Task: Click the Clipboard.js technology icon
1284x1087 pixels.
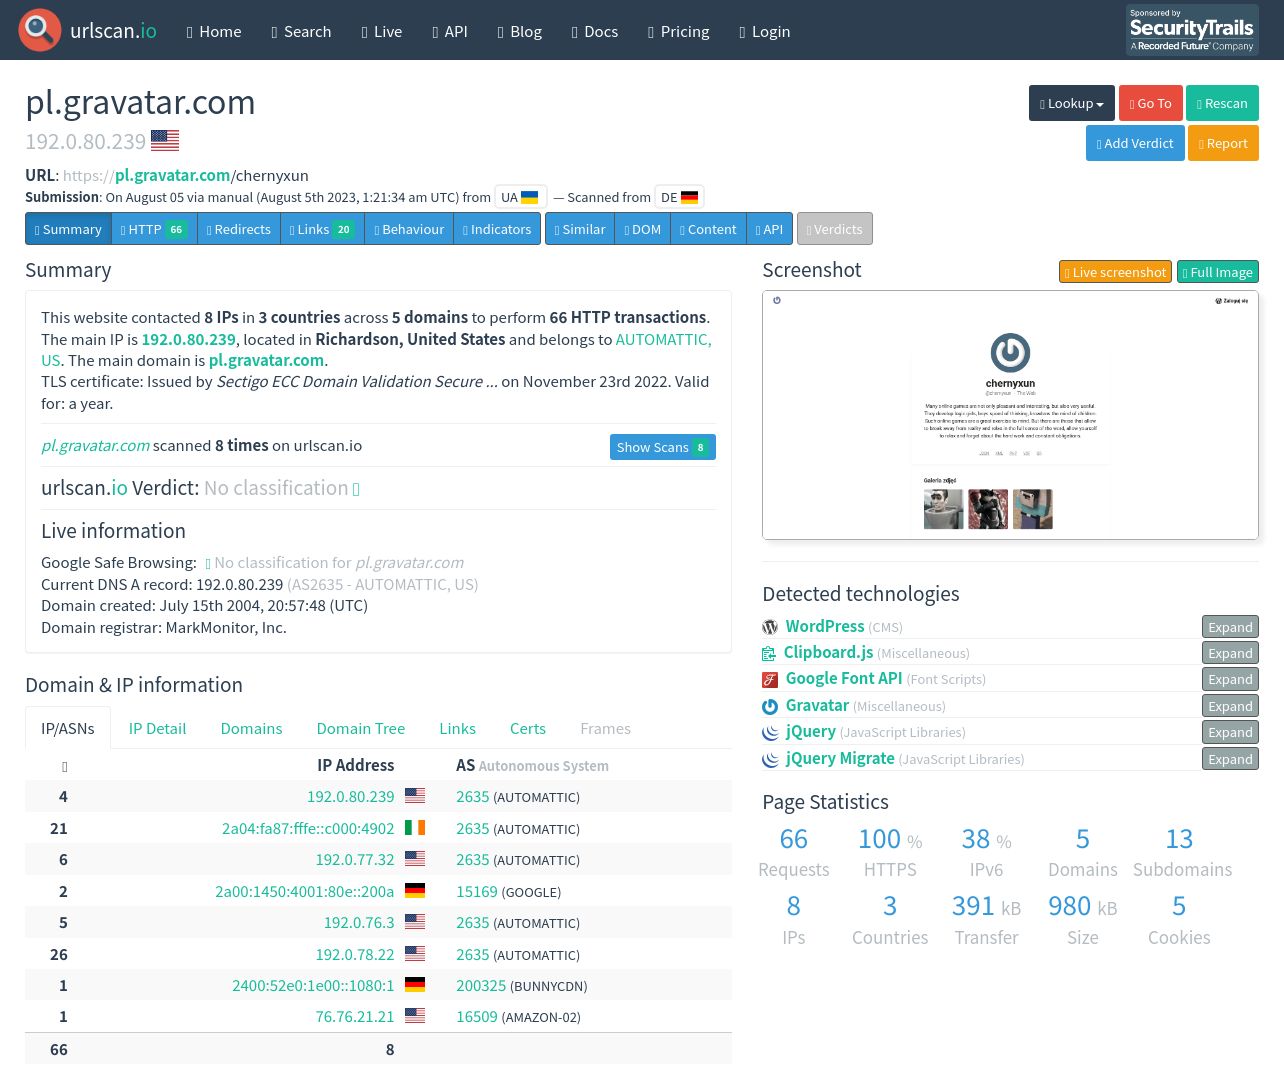Action: 769,653
